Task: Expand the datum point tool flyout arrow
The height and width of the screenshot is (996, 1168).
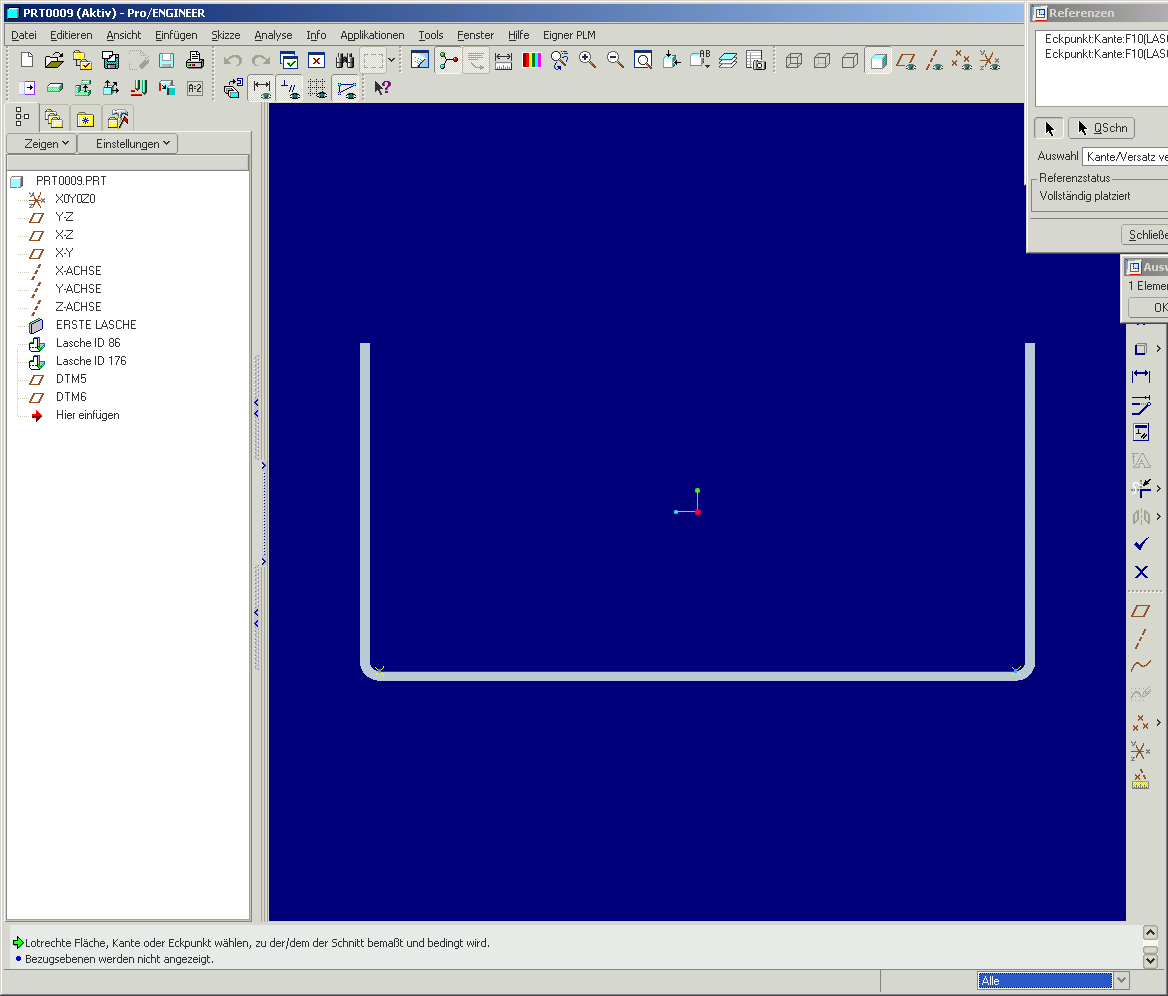Action: [1158, 723]
